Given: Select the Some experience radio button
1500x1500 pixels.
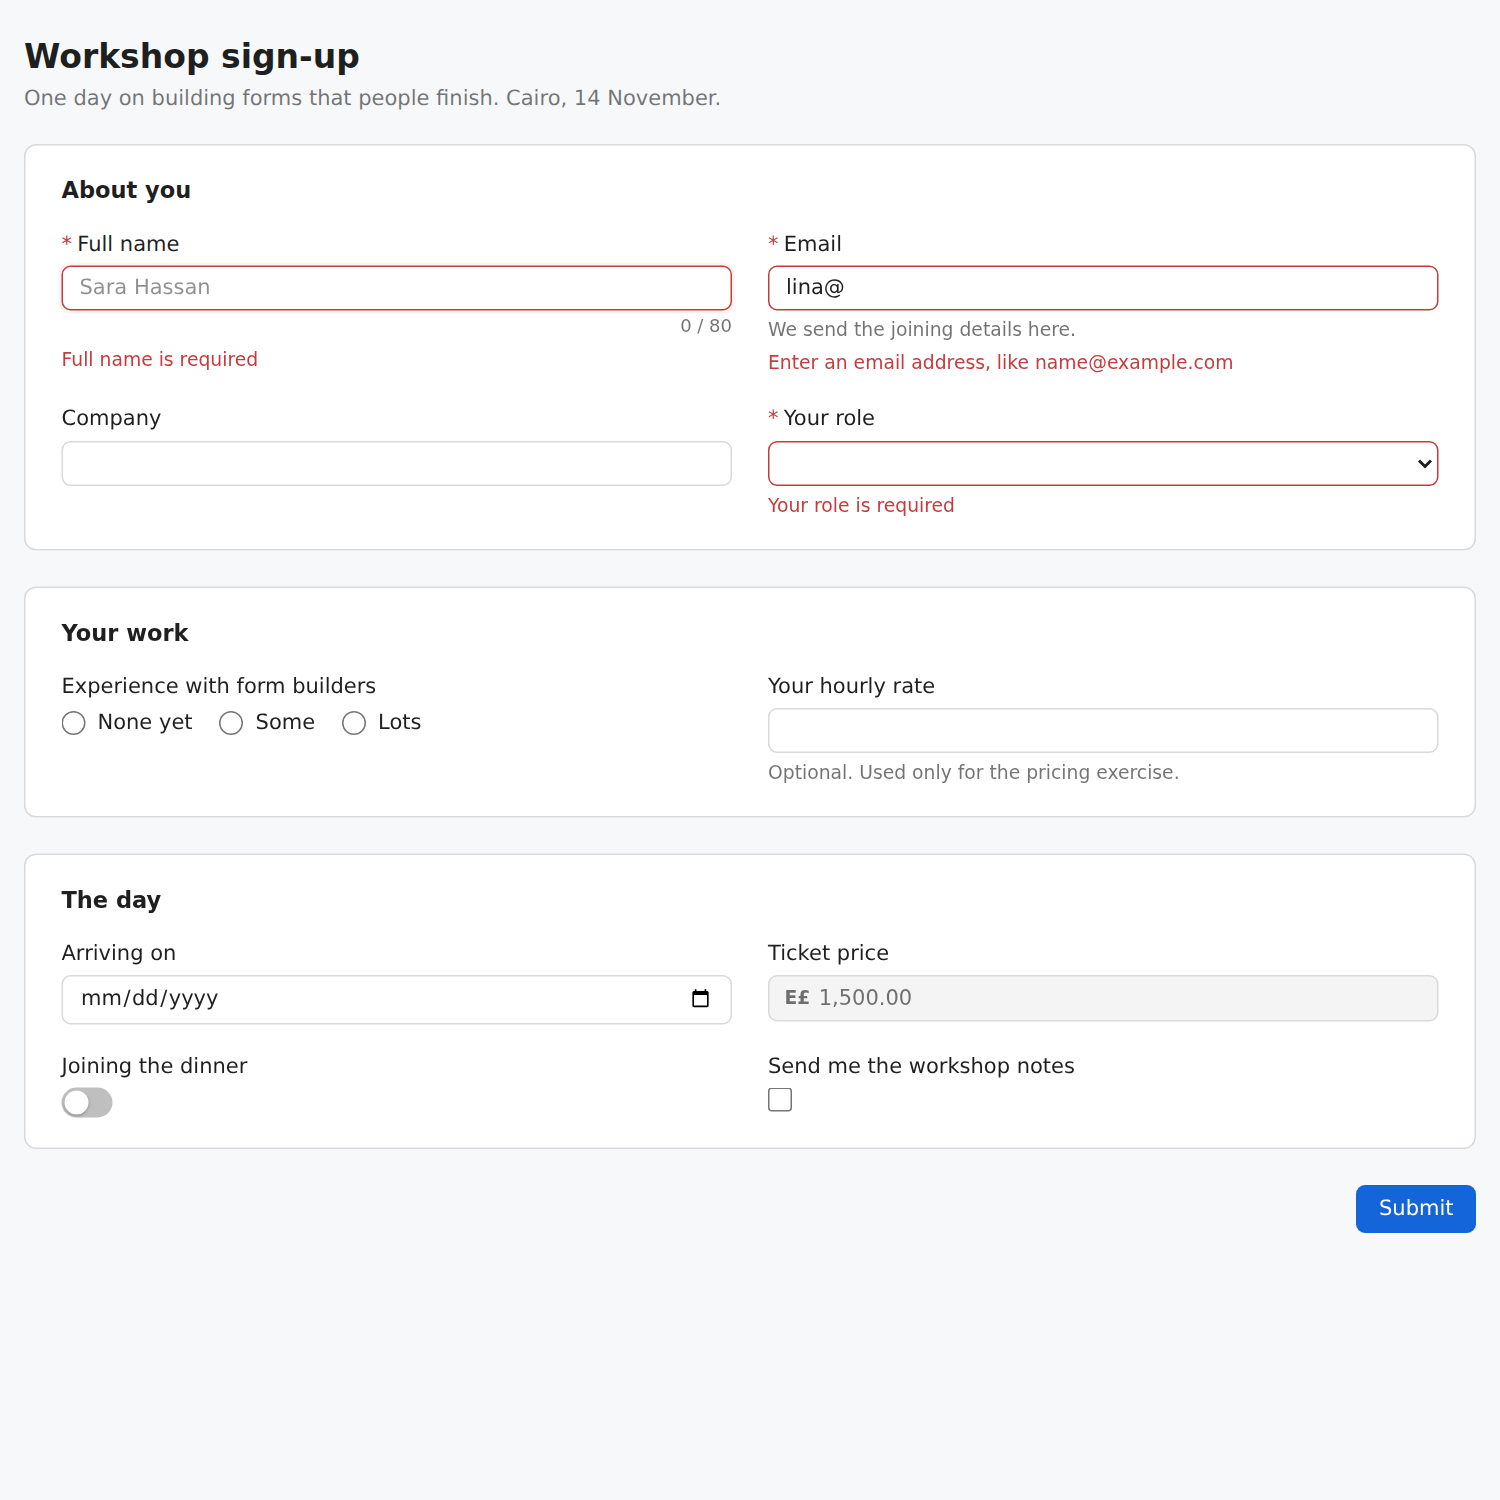Looking at the screenshot, I should pyautogui.click(x=231, y=723).
